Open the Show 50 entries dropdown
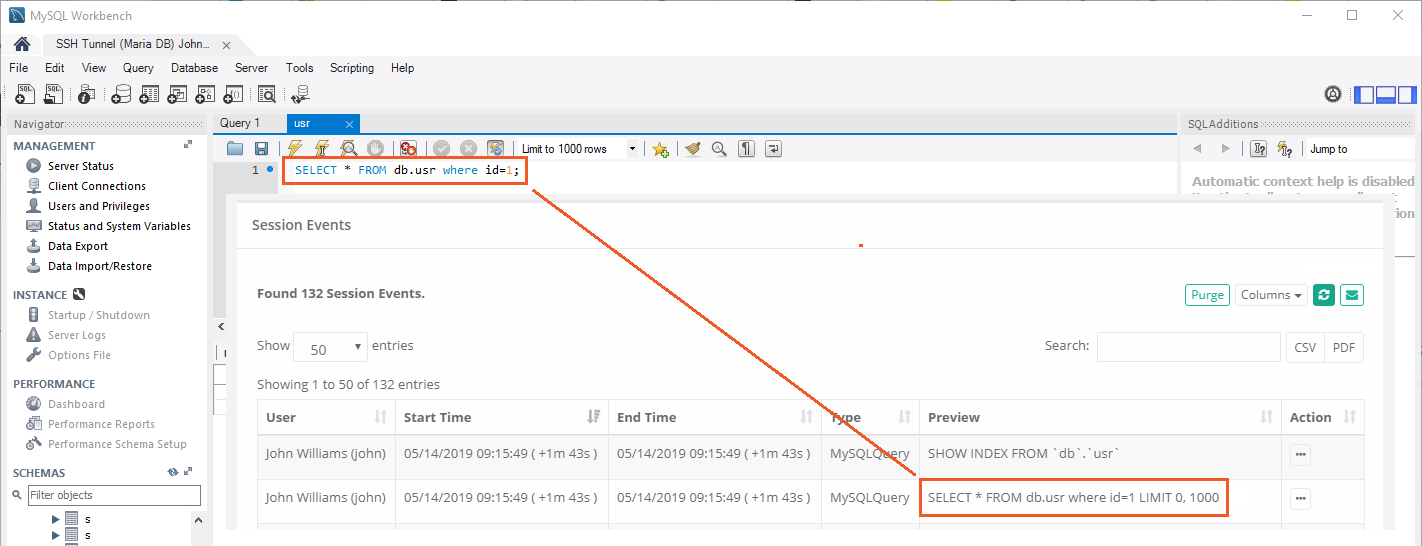This screenshot has height=546, width=1422. [x=330, y=348]
